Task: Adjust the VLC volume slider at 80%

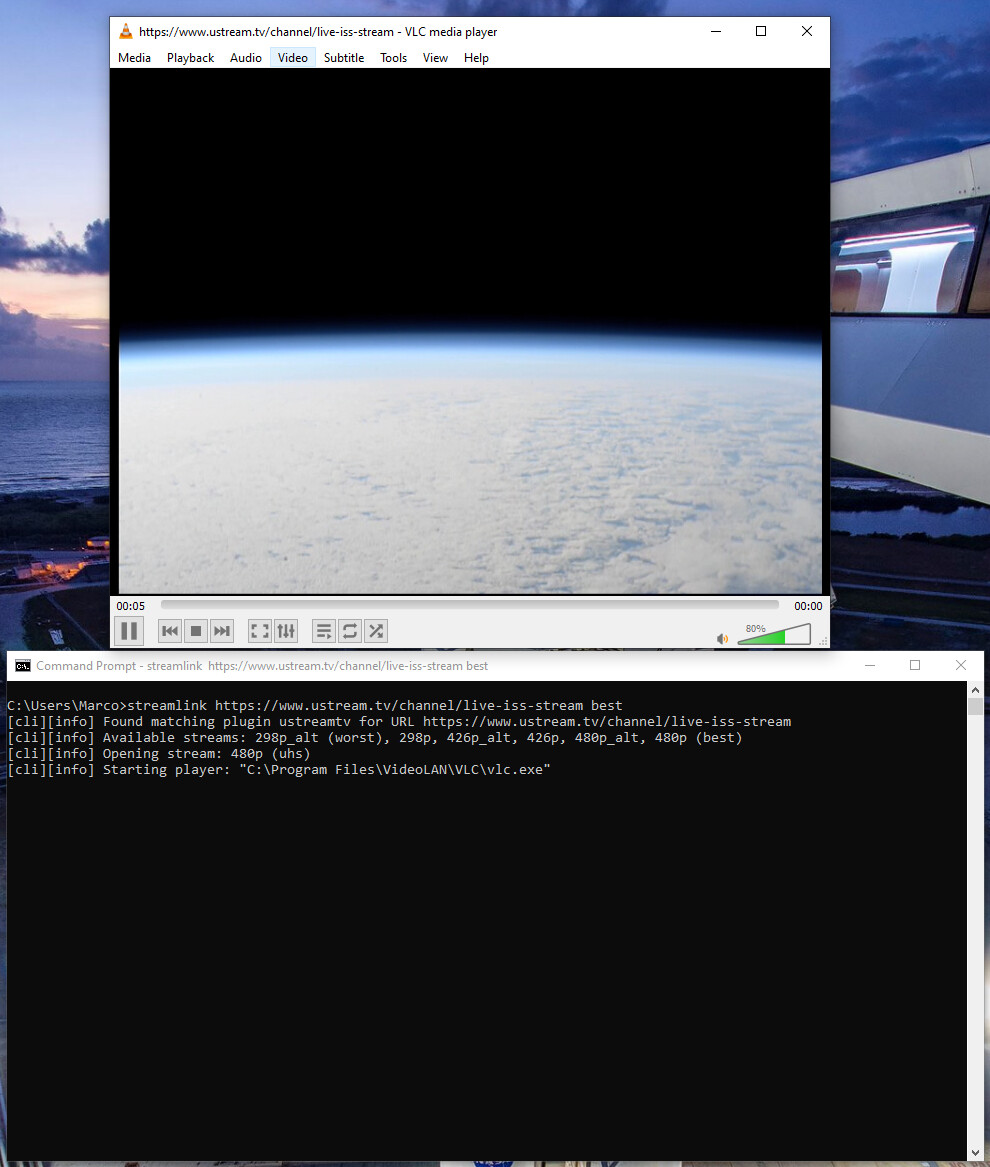Action: 774,635
